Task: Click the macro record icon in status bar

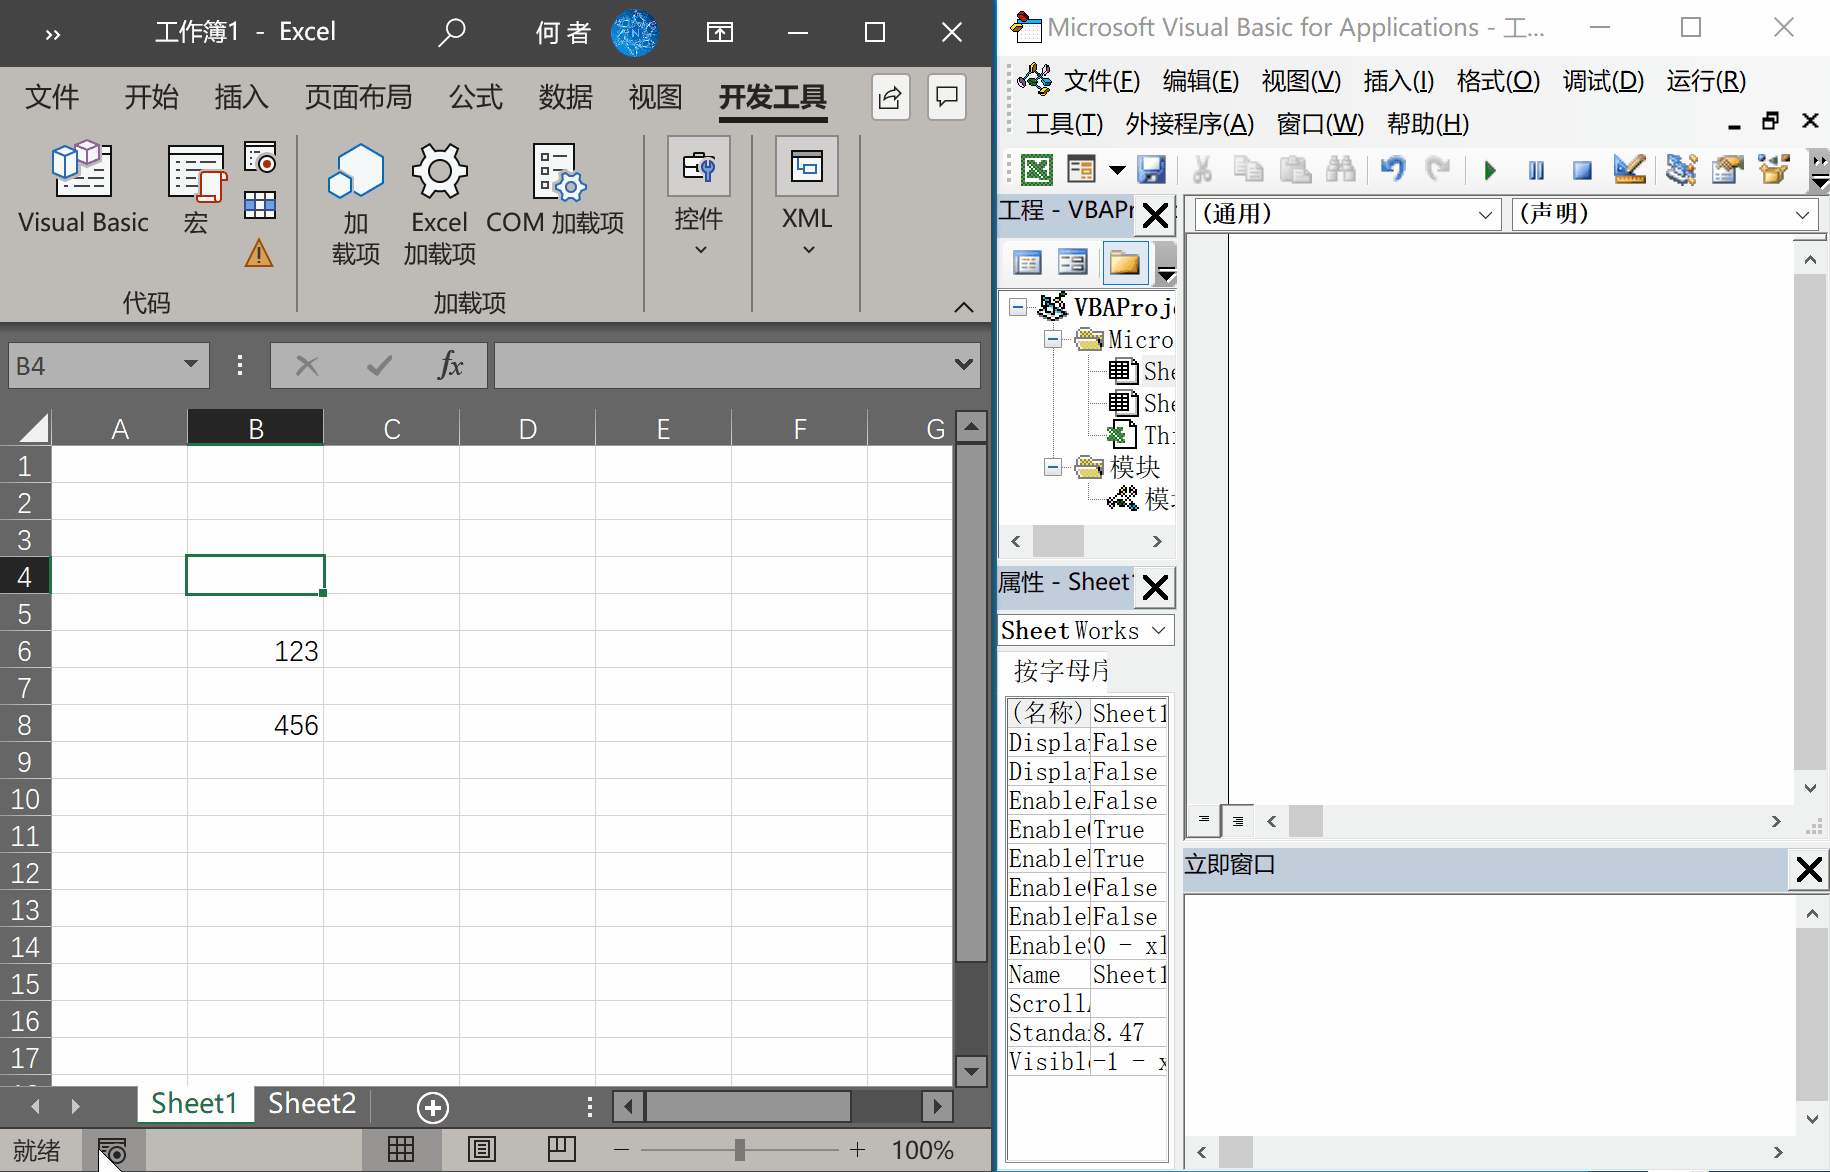Action: click(x=112, y=1151)
